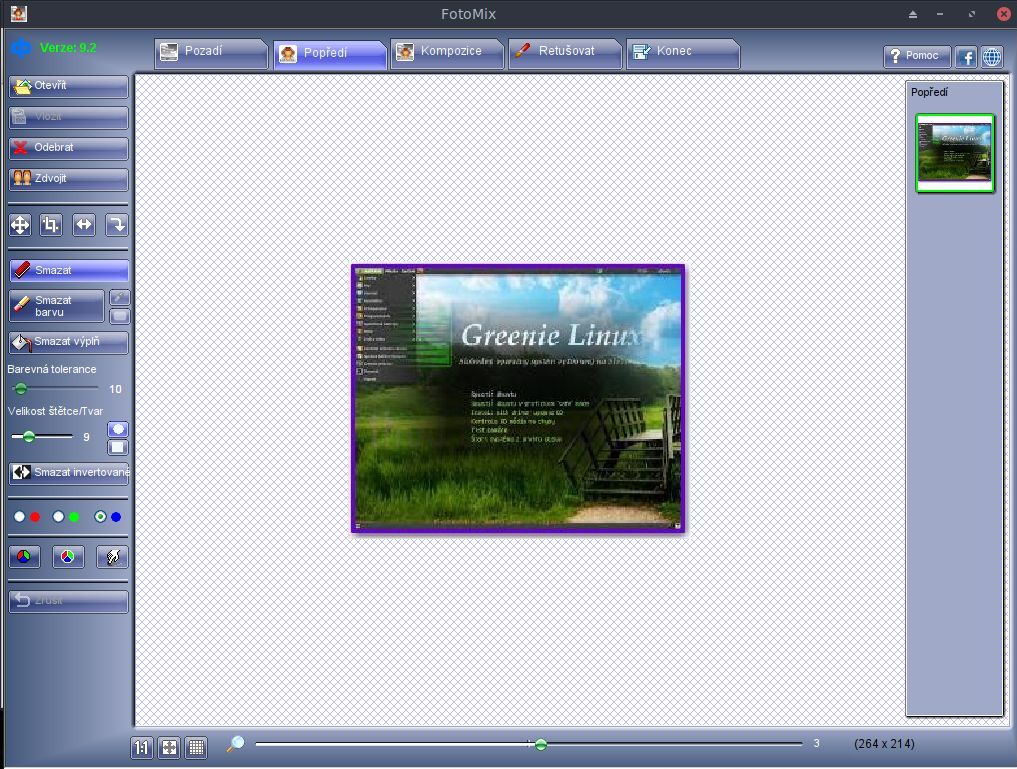The height and width of the screenshot is (769, 1017).
Task: Toggle the grid display icon
Action: click(x=197, y=748)
